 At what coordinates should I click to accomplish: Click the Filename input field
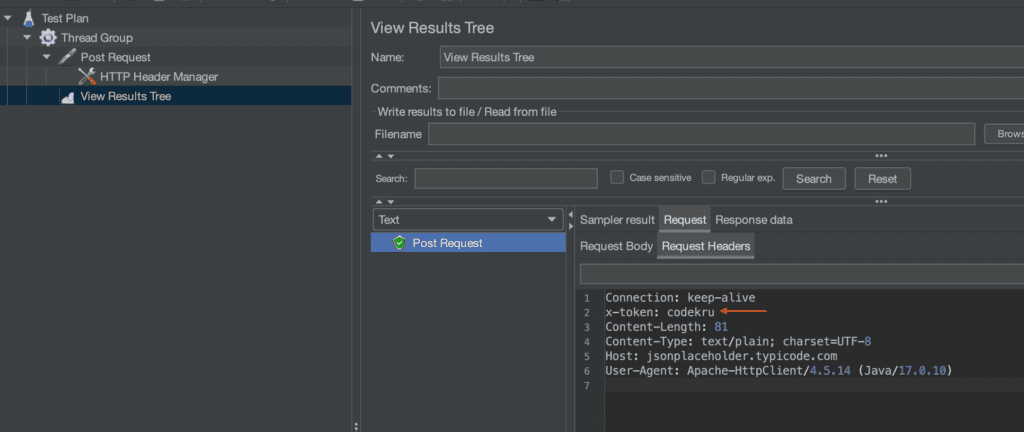click(700, 134)
